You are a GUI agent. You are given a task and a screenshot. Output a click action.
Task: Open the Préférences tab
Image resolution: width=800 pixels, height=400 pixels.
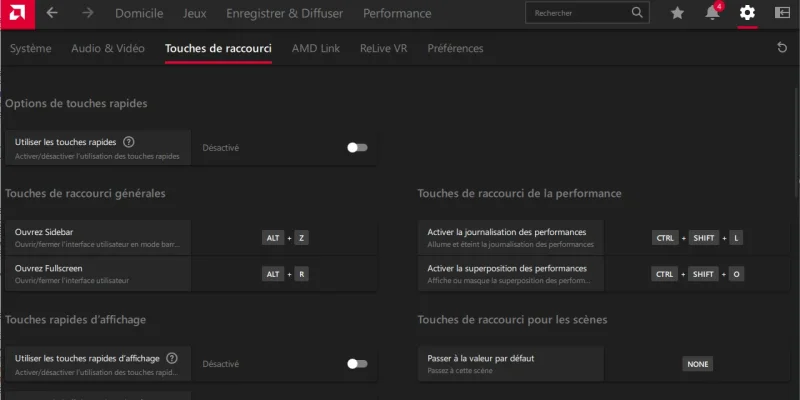tap(455, 48)
